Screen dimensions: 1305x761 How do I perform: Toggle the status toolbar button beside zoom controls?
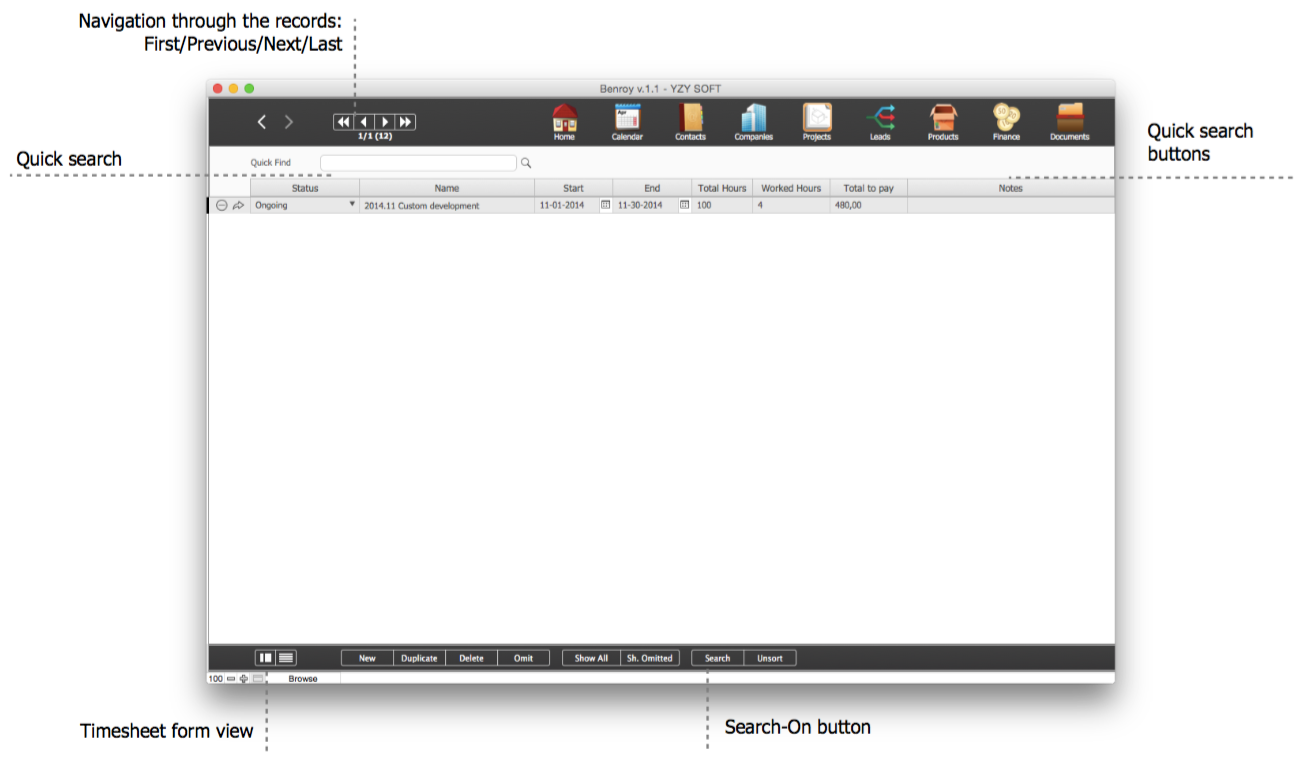pyautogui.click(x=258, y=678)
